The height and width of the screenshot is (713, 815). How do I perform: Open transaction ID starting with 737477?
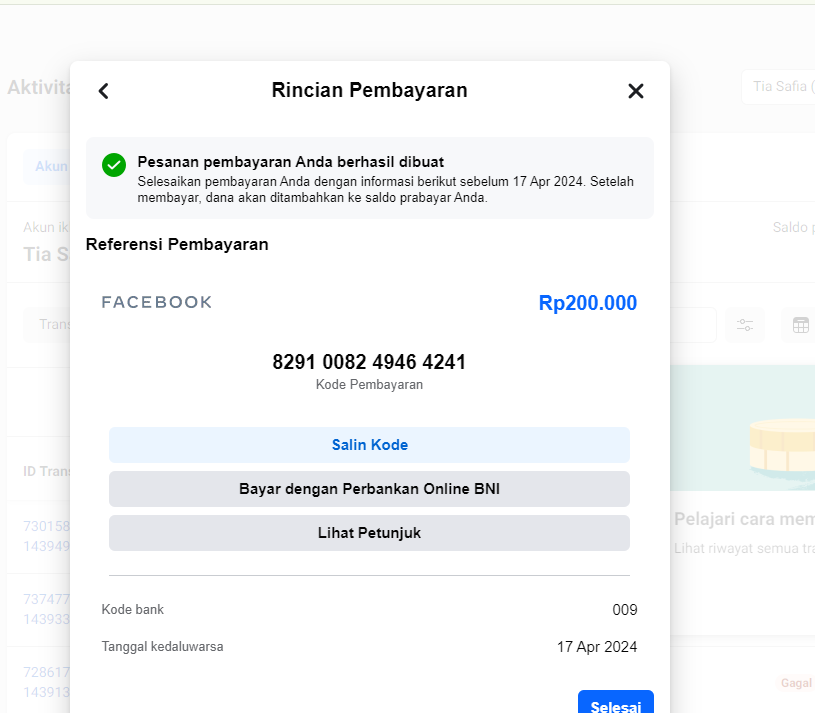click(x=46, y=609)
